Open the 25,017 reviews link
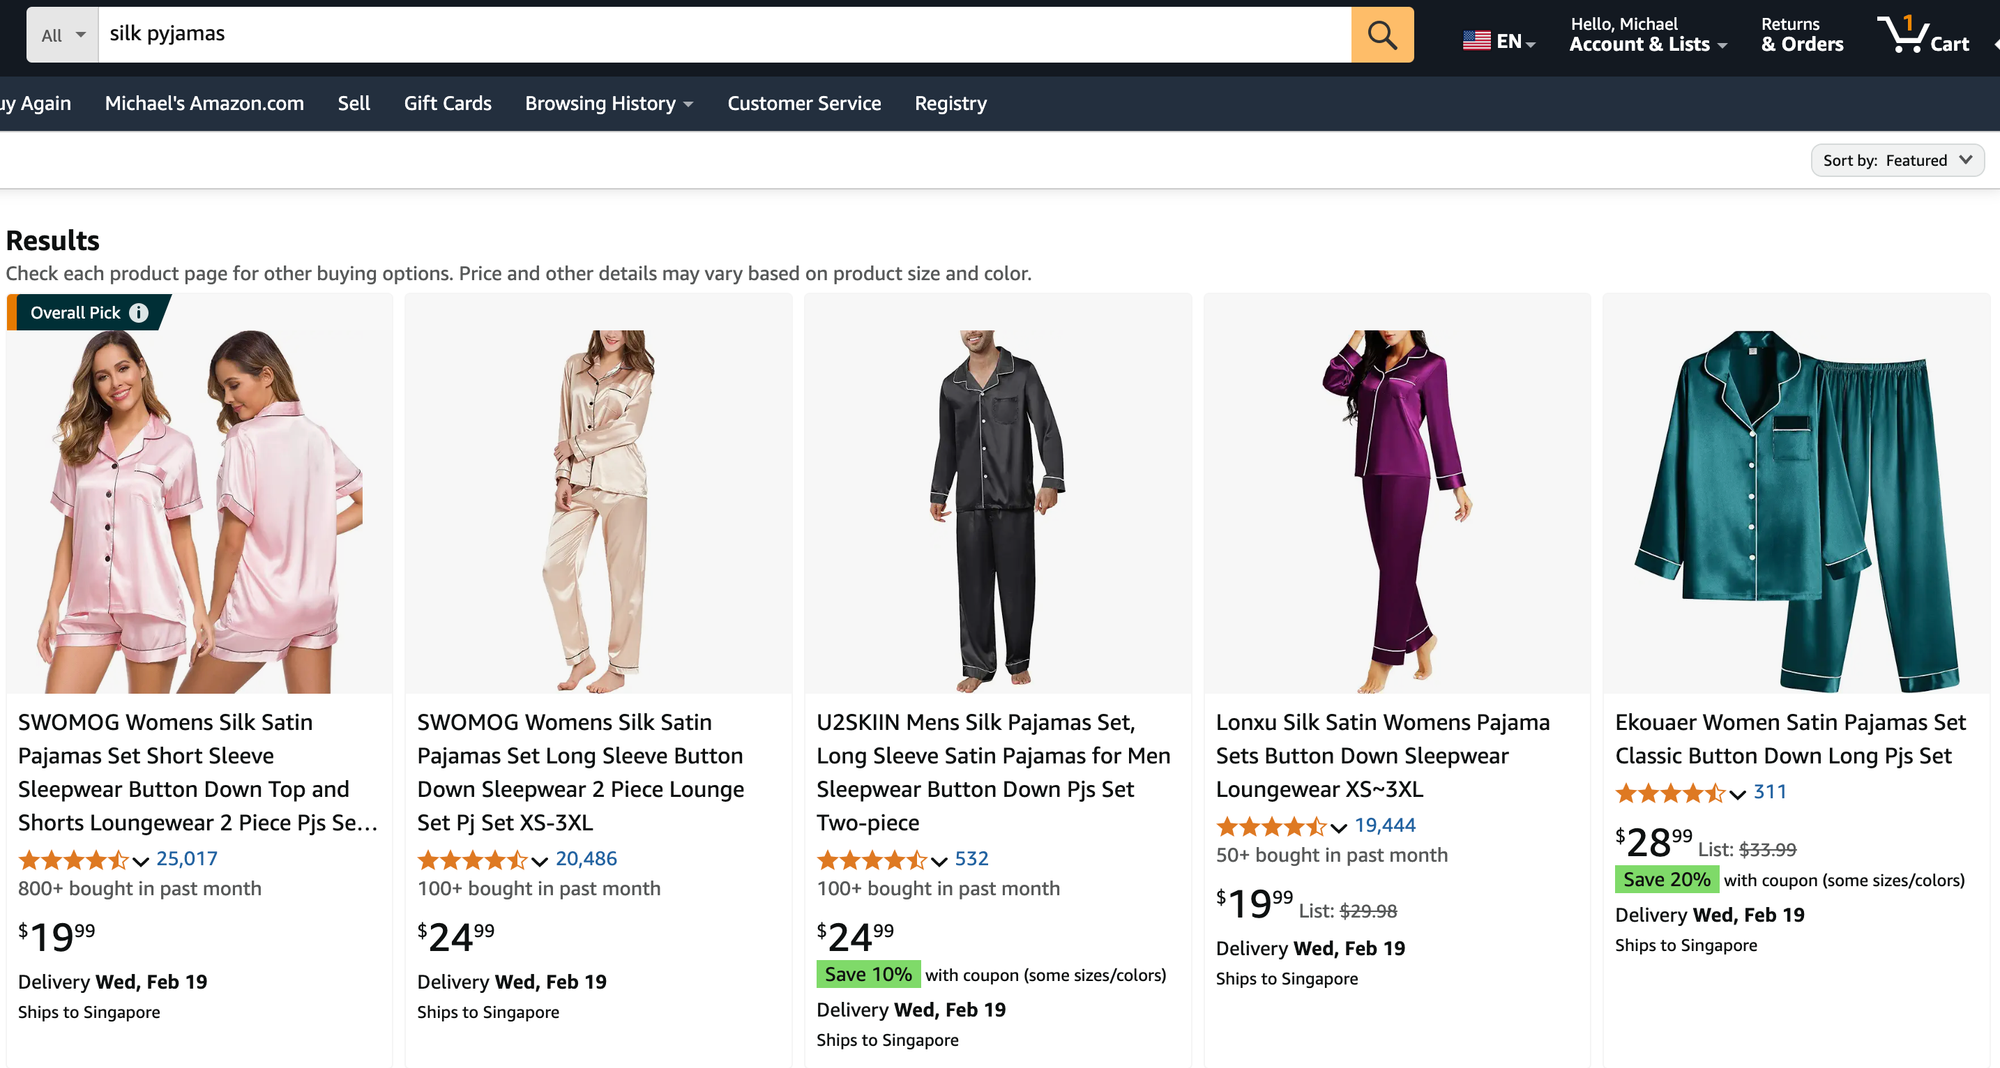The width and height of the screenshot is (2000, 1068). [186, 858]
